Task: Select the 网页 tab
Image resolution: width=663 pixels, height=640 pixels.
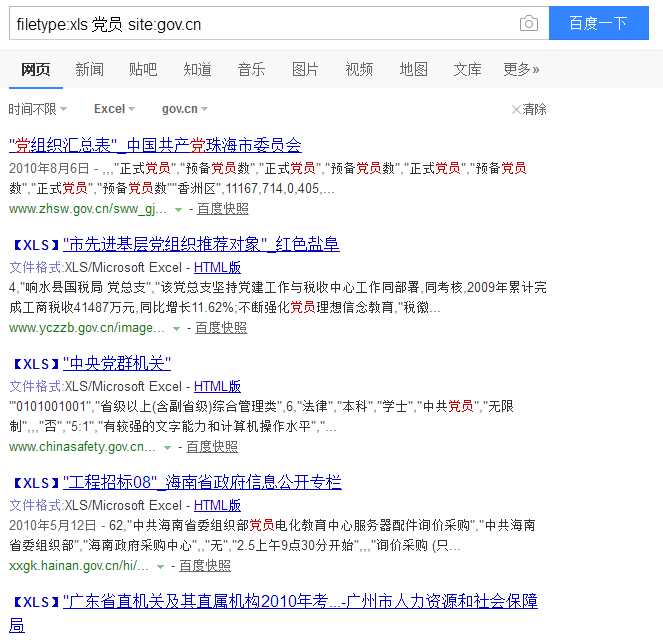Action: [x=36, y=69]
